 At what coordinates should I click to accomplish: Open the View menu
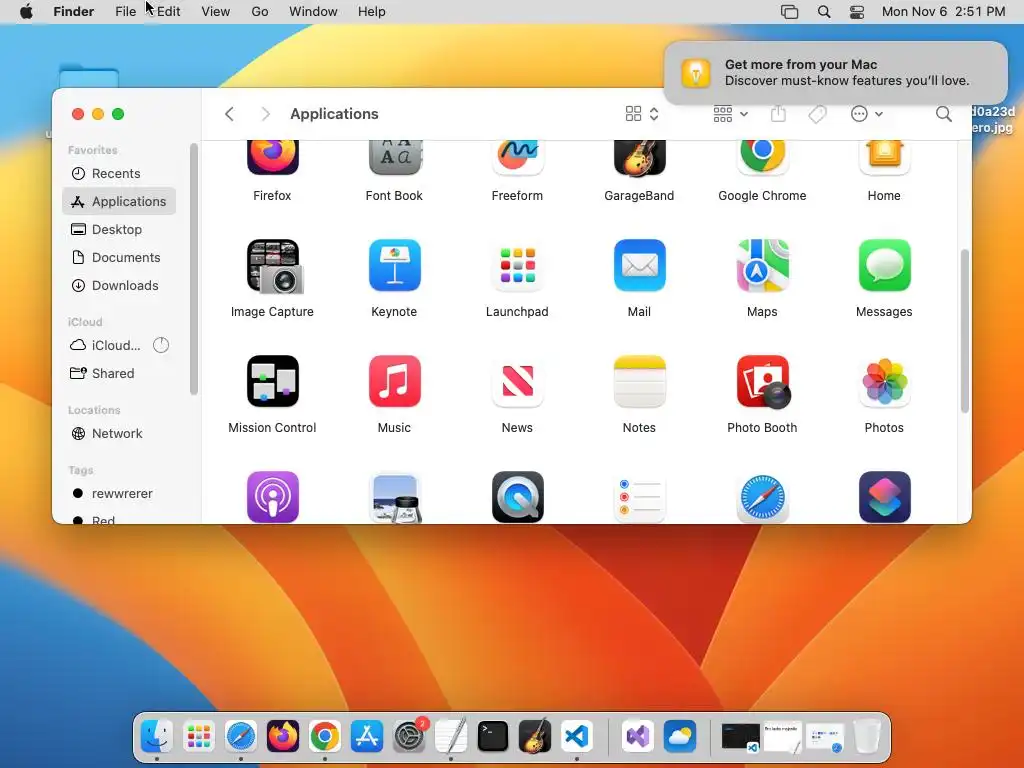point(216,12)
